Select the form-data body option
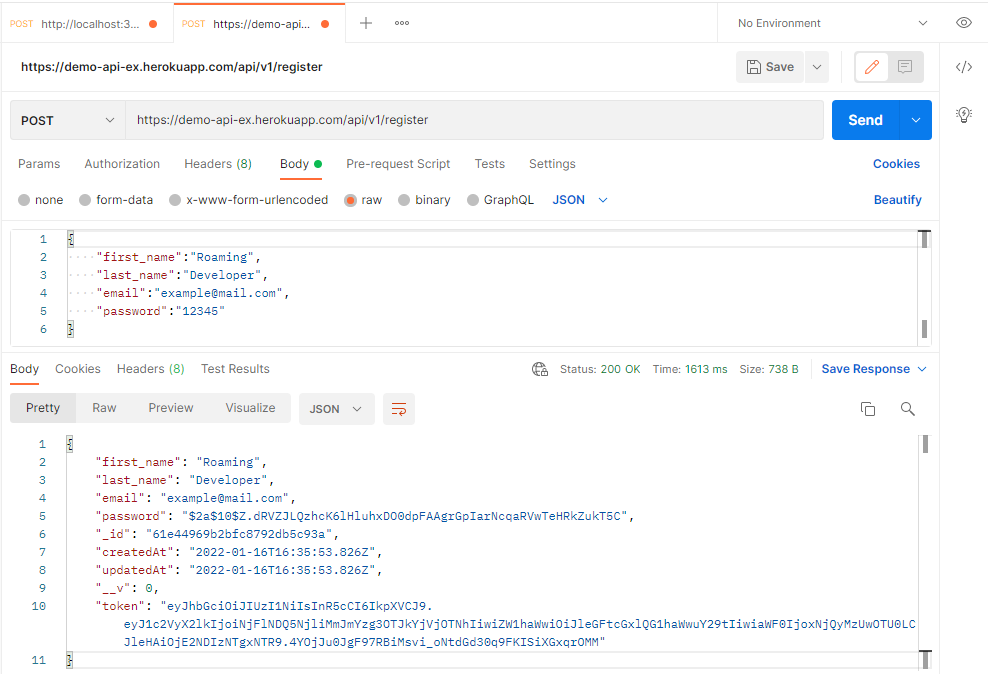This screenshot has width=988, height=674. pos(116,200)
